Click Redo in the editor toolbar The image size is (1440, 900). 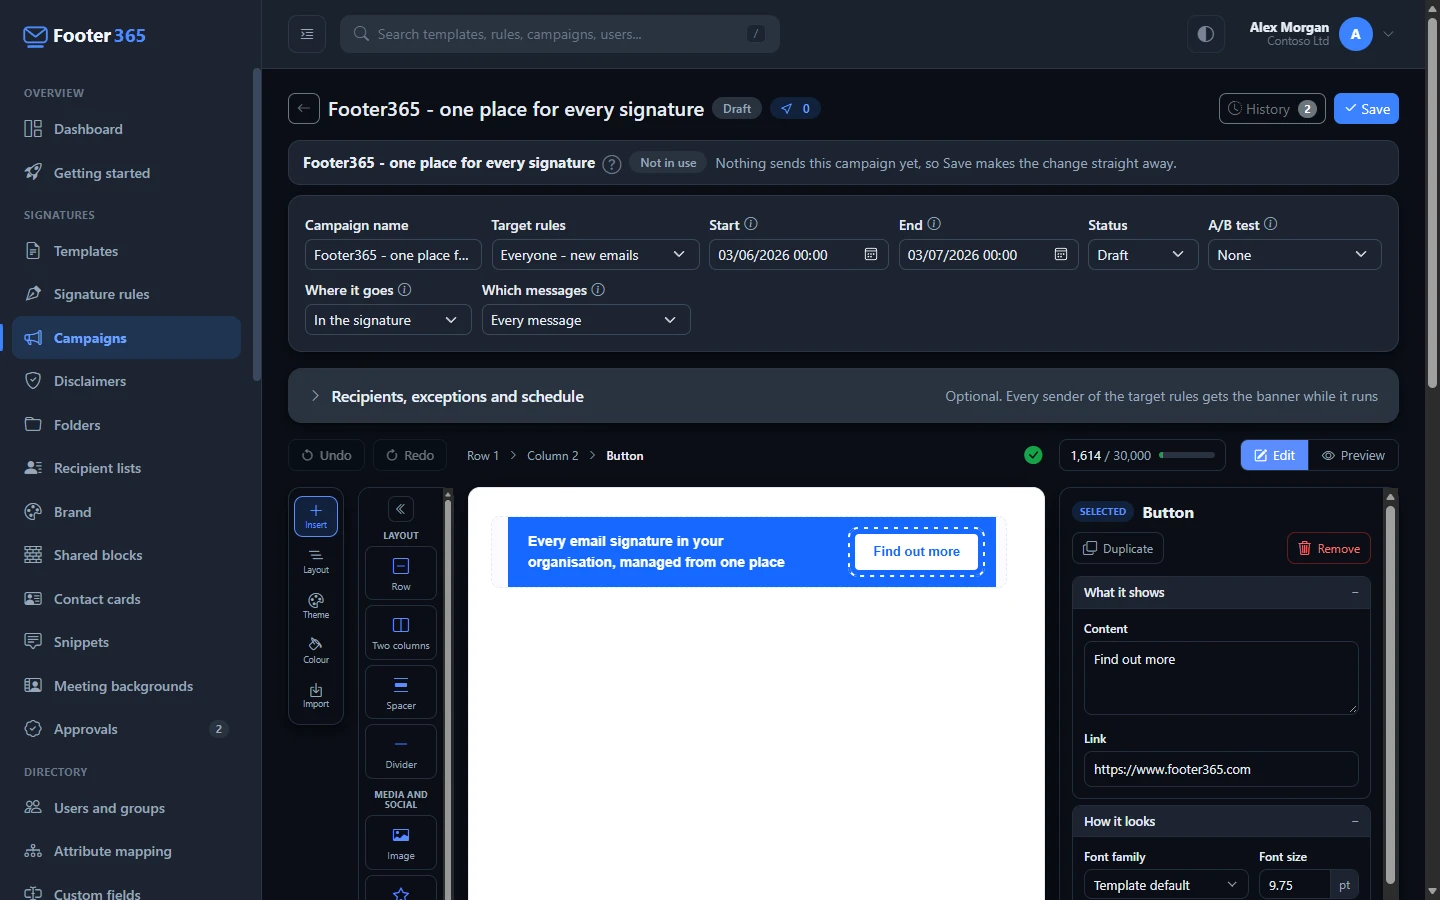tap(410, 455)
